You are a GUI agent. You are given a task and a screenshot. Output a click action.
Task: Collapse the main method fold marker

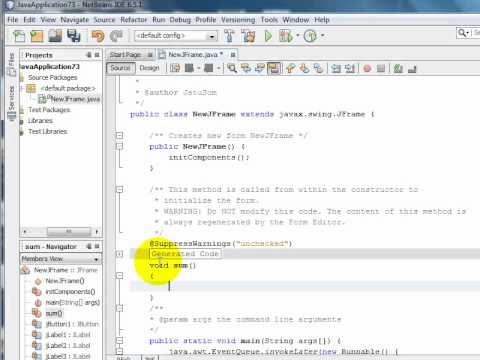(119, 340)
